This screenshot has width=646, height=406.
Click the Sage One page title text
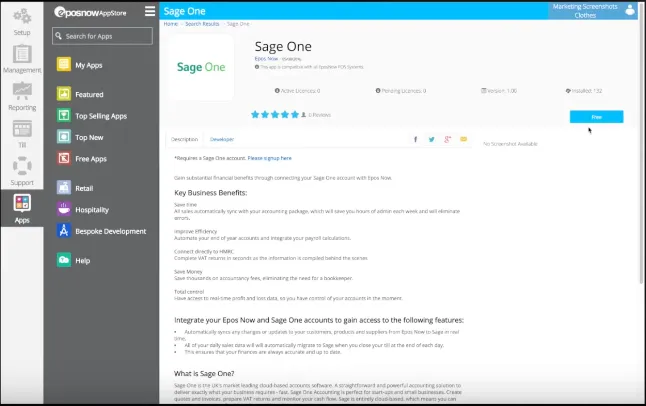pos(283,47)
